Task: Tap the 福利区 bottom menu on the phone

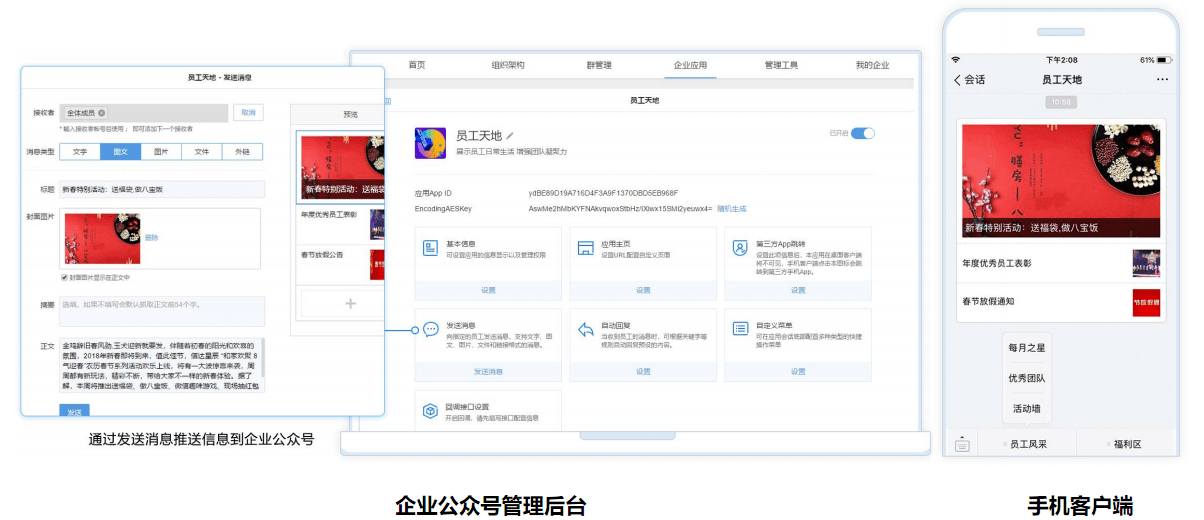Action: click(1127, 444)
